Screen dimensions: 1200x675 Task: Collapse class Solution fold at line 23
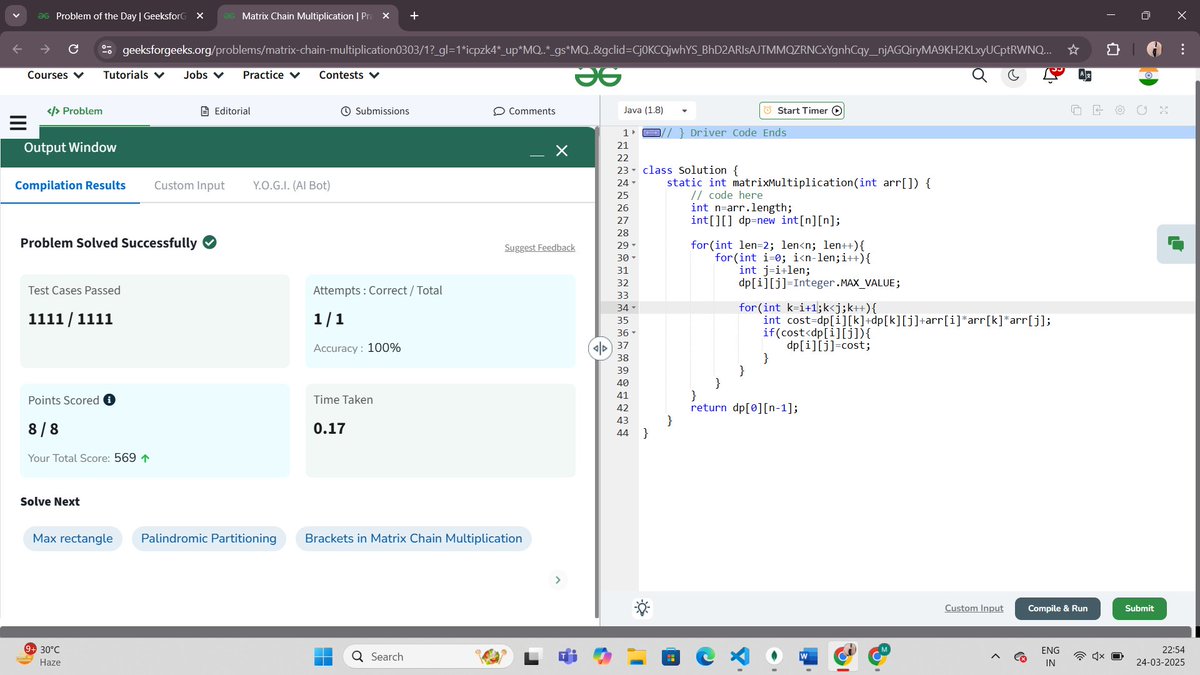633,171
